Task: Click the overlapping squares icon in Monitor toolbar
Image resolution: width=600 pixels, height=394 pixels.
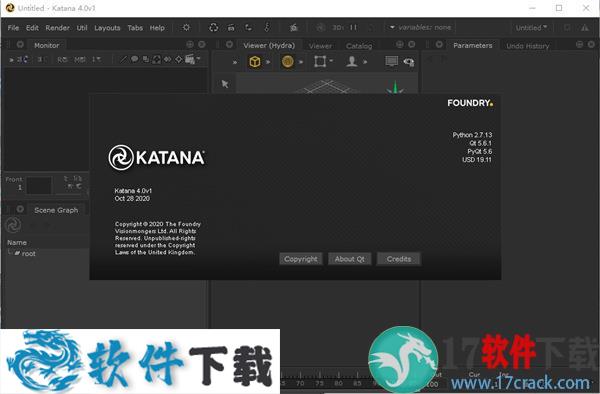Action: pyautogui.click(x=145, y=59)
